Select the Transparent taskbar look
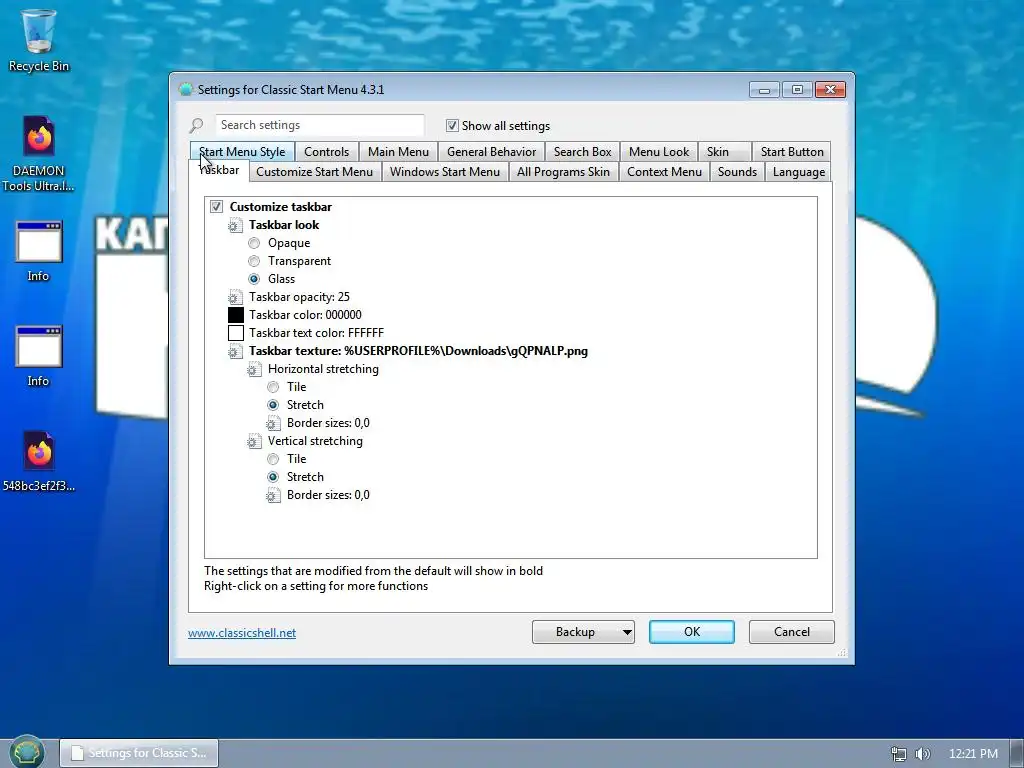 [254, 261]
